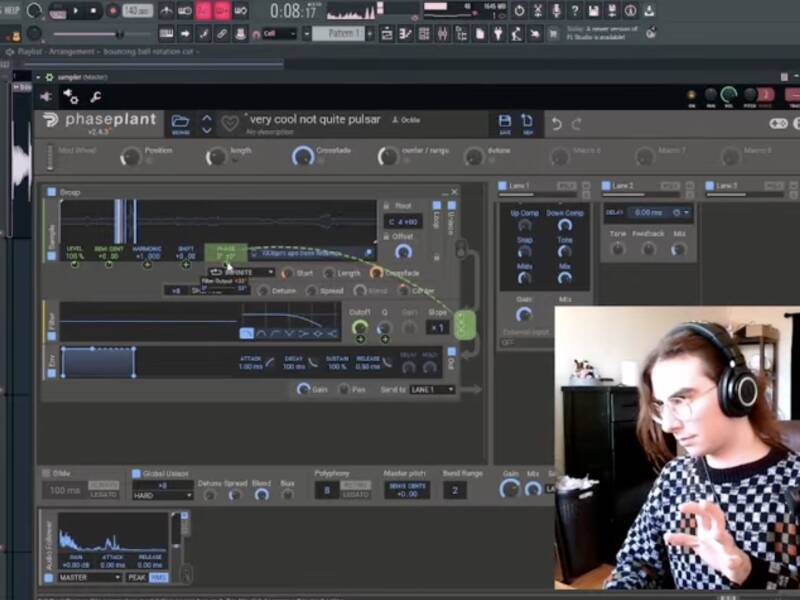Toggle Lane 1 enable checkbox
This screenshot has height=600, width=800.
tap(502, 186)
